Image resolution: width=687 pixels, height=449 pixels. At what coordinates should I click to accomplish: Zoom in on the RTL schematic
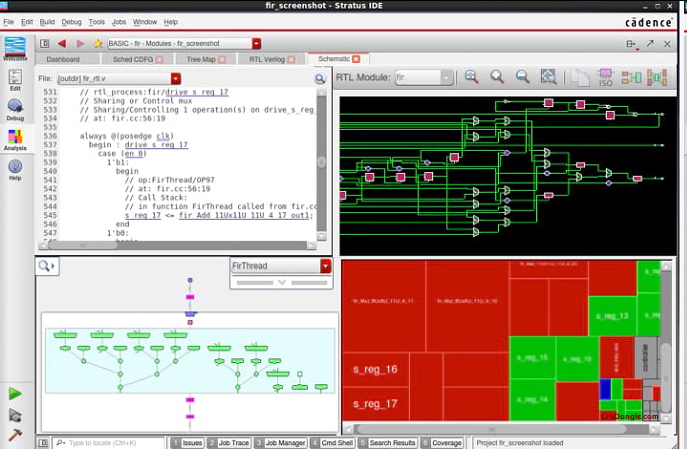click(471, 77)
